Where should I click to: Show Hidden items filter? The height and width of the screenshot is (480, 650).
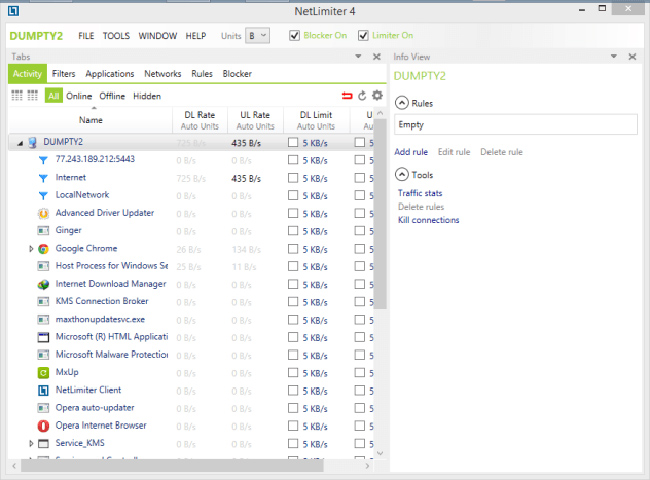147,96
